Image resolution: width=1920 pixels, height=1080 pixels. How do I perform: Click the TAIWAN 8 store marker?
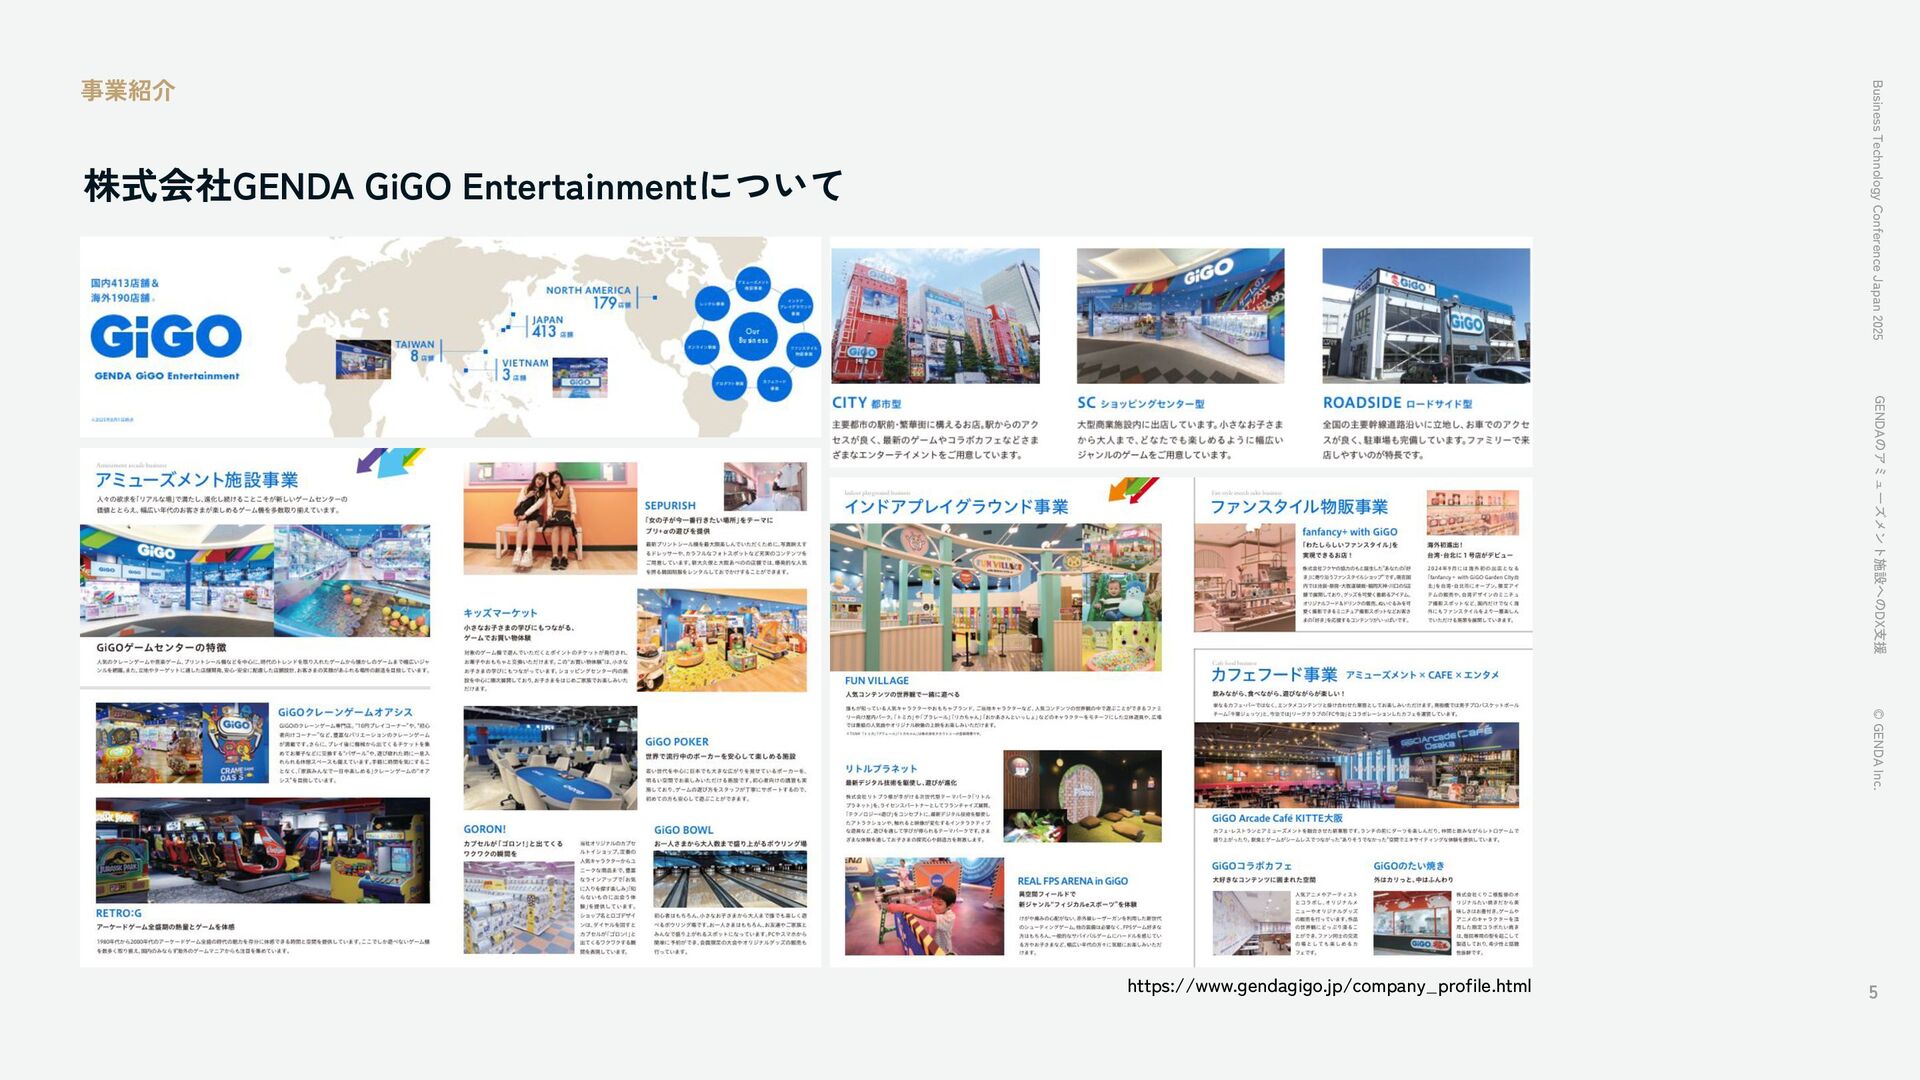[415, 349]
